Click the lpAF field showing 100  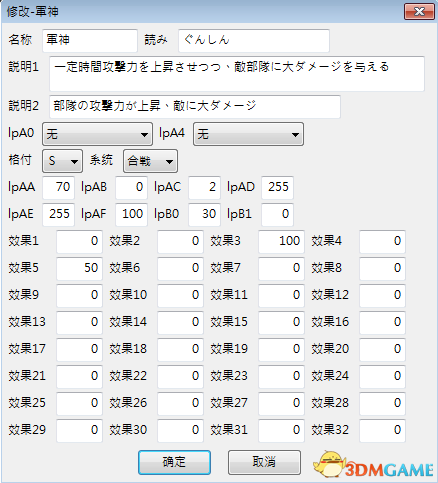click(132, 215)
